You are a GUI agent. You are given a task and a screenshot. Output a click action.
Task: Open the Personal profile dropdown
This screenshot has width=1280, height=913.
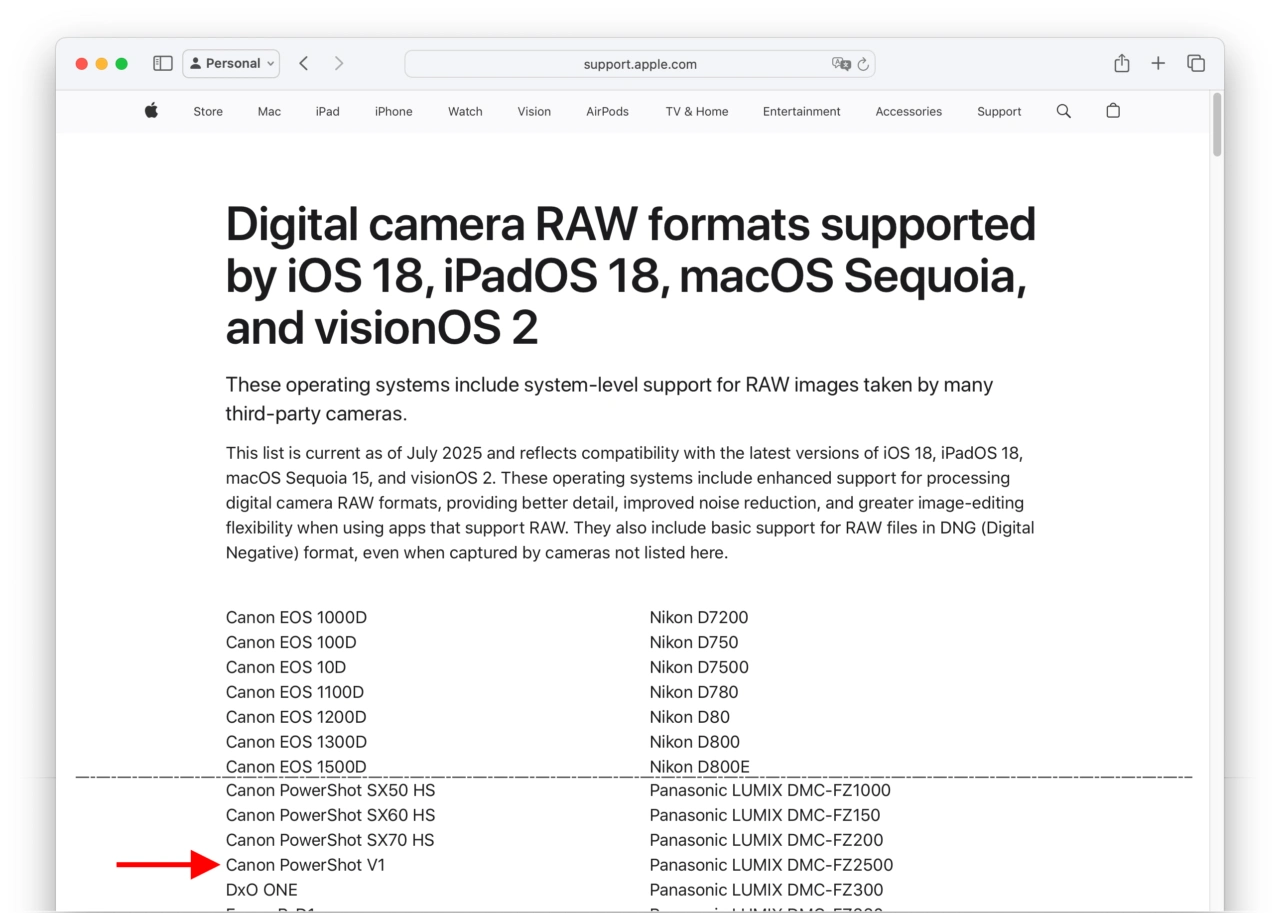click(231, 63)
